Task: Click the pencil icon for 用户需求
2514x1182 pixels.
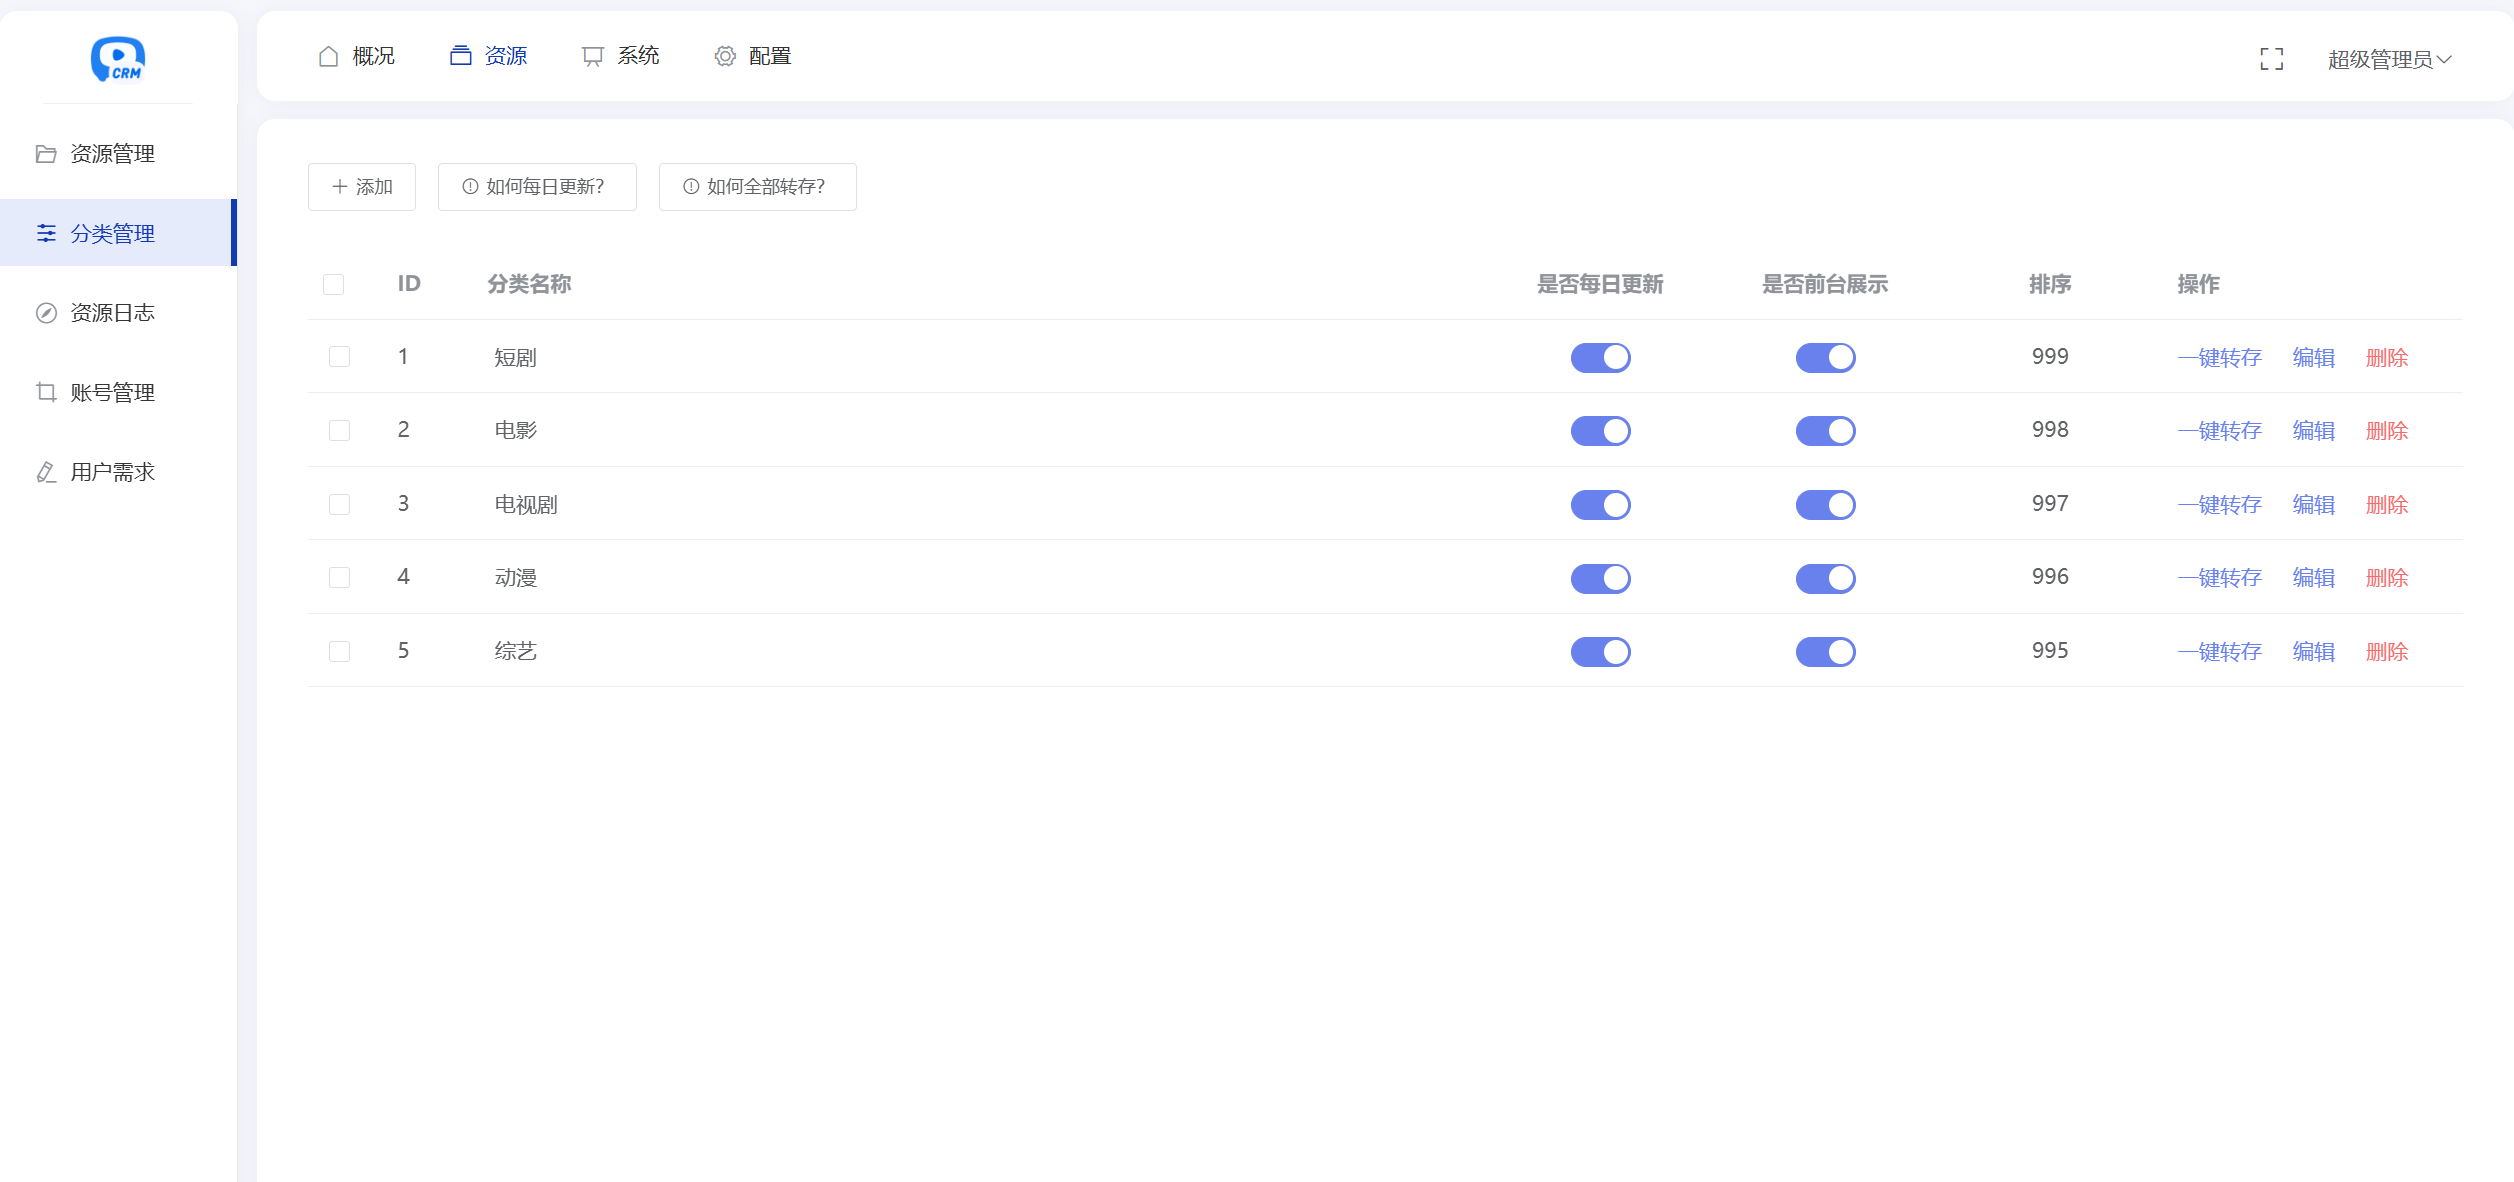Action: tap(46, 472)
